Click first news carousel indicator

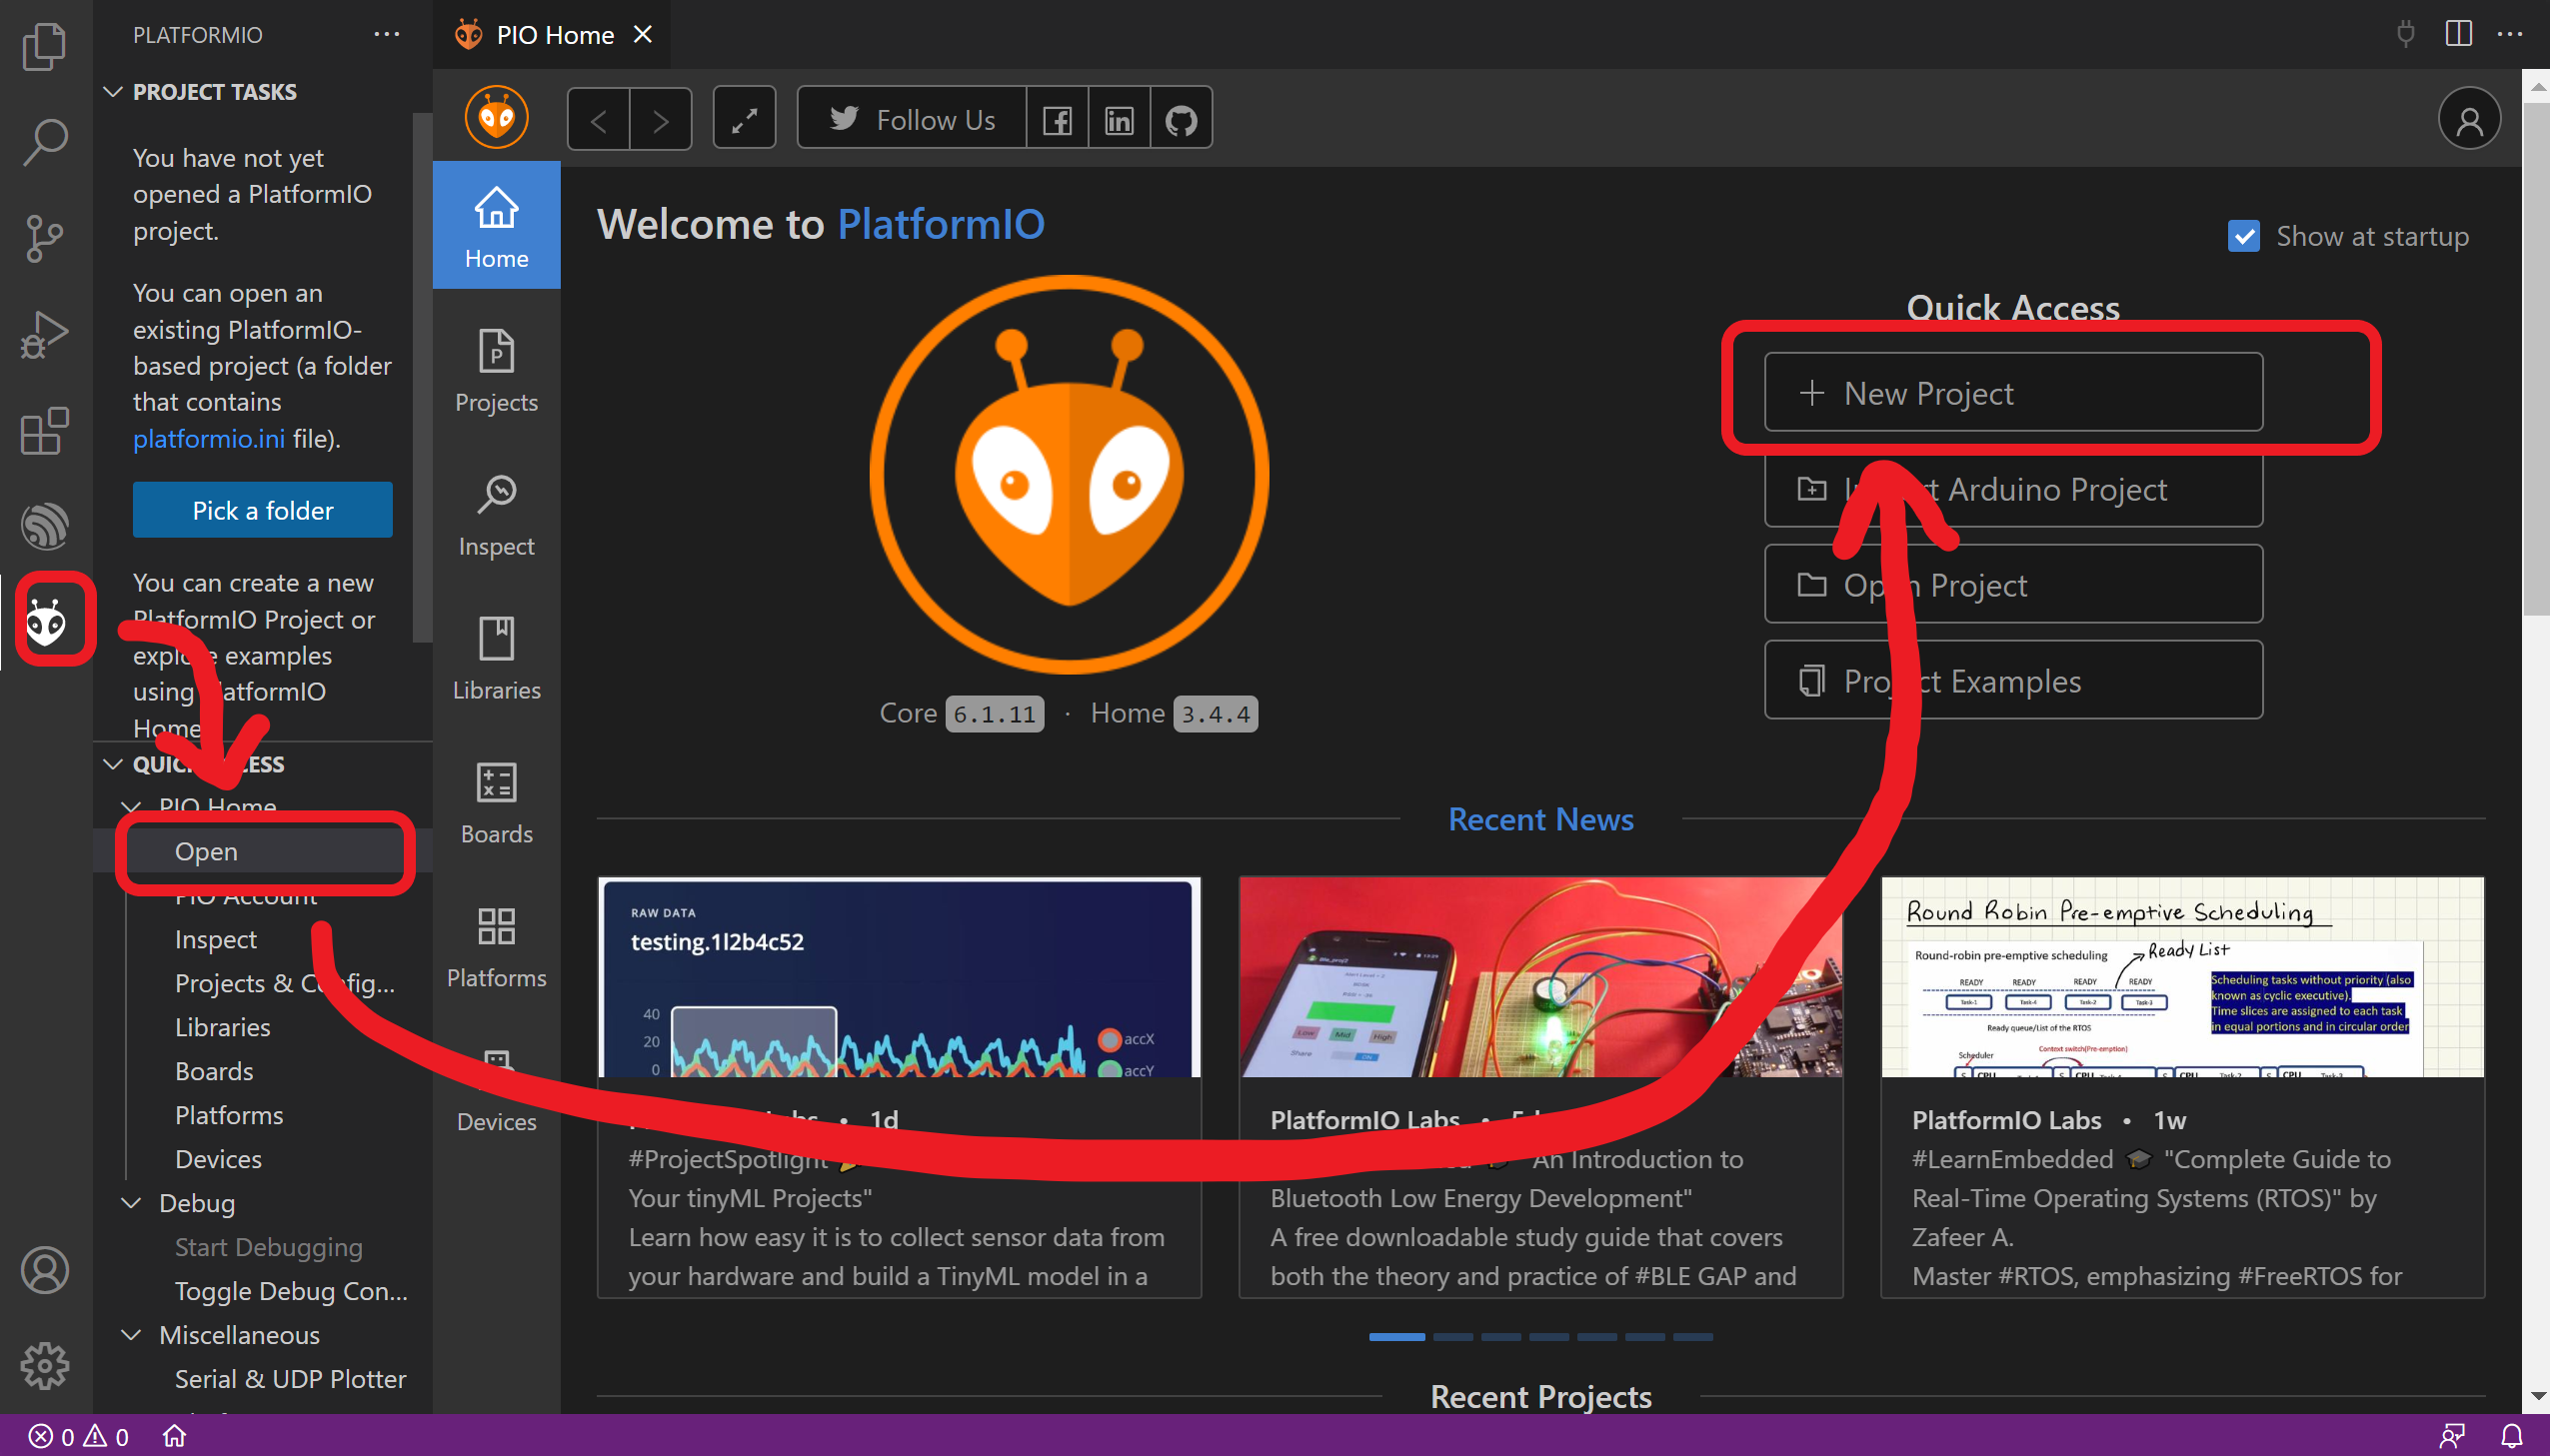(x=1396, y=1336)
